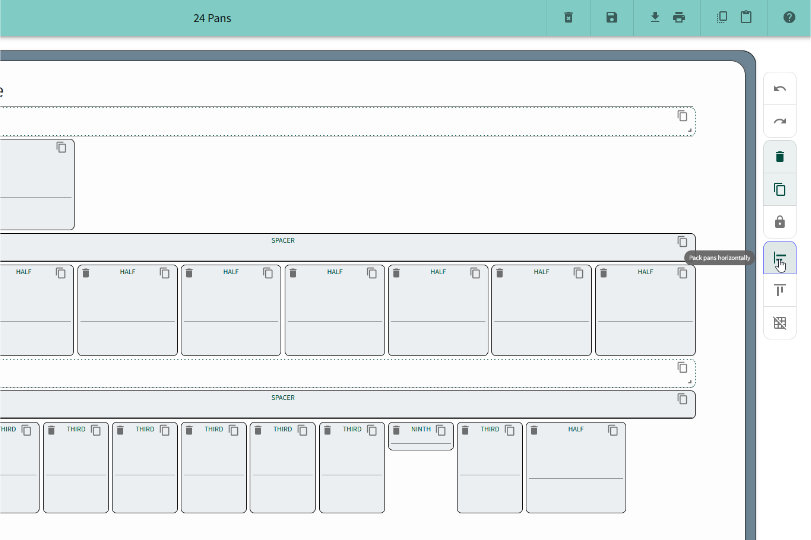Delete the NINTH pan

[x=396, y=430]
